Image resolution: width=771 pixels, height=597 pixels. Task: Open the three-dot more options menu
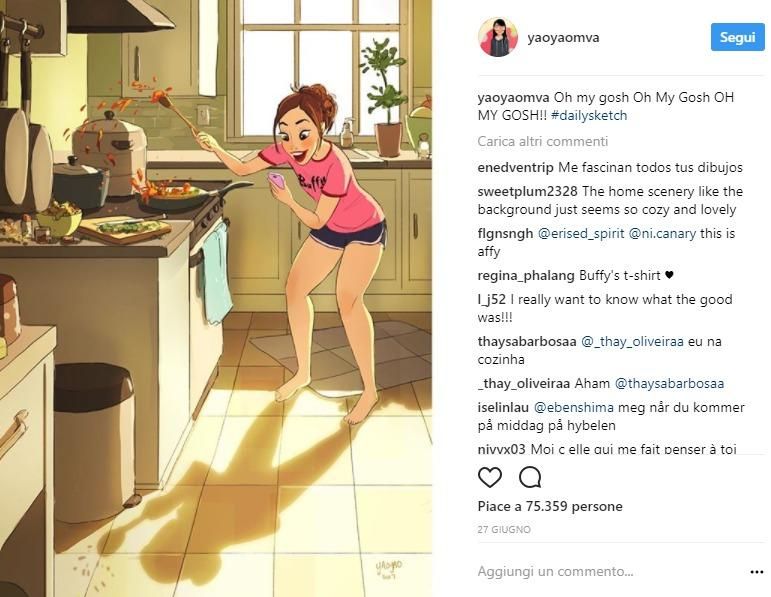coord(757,572)
